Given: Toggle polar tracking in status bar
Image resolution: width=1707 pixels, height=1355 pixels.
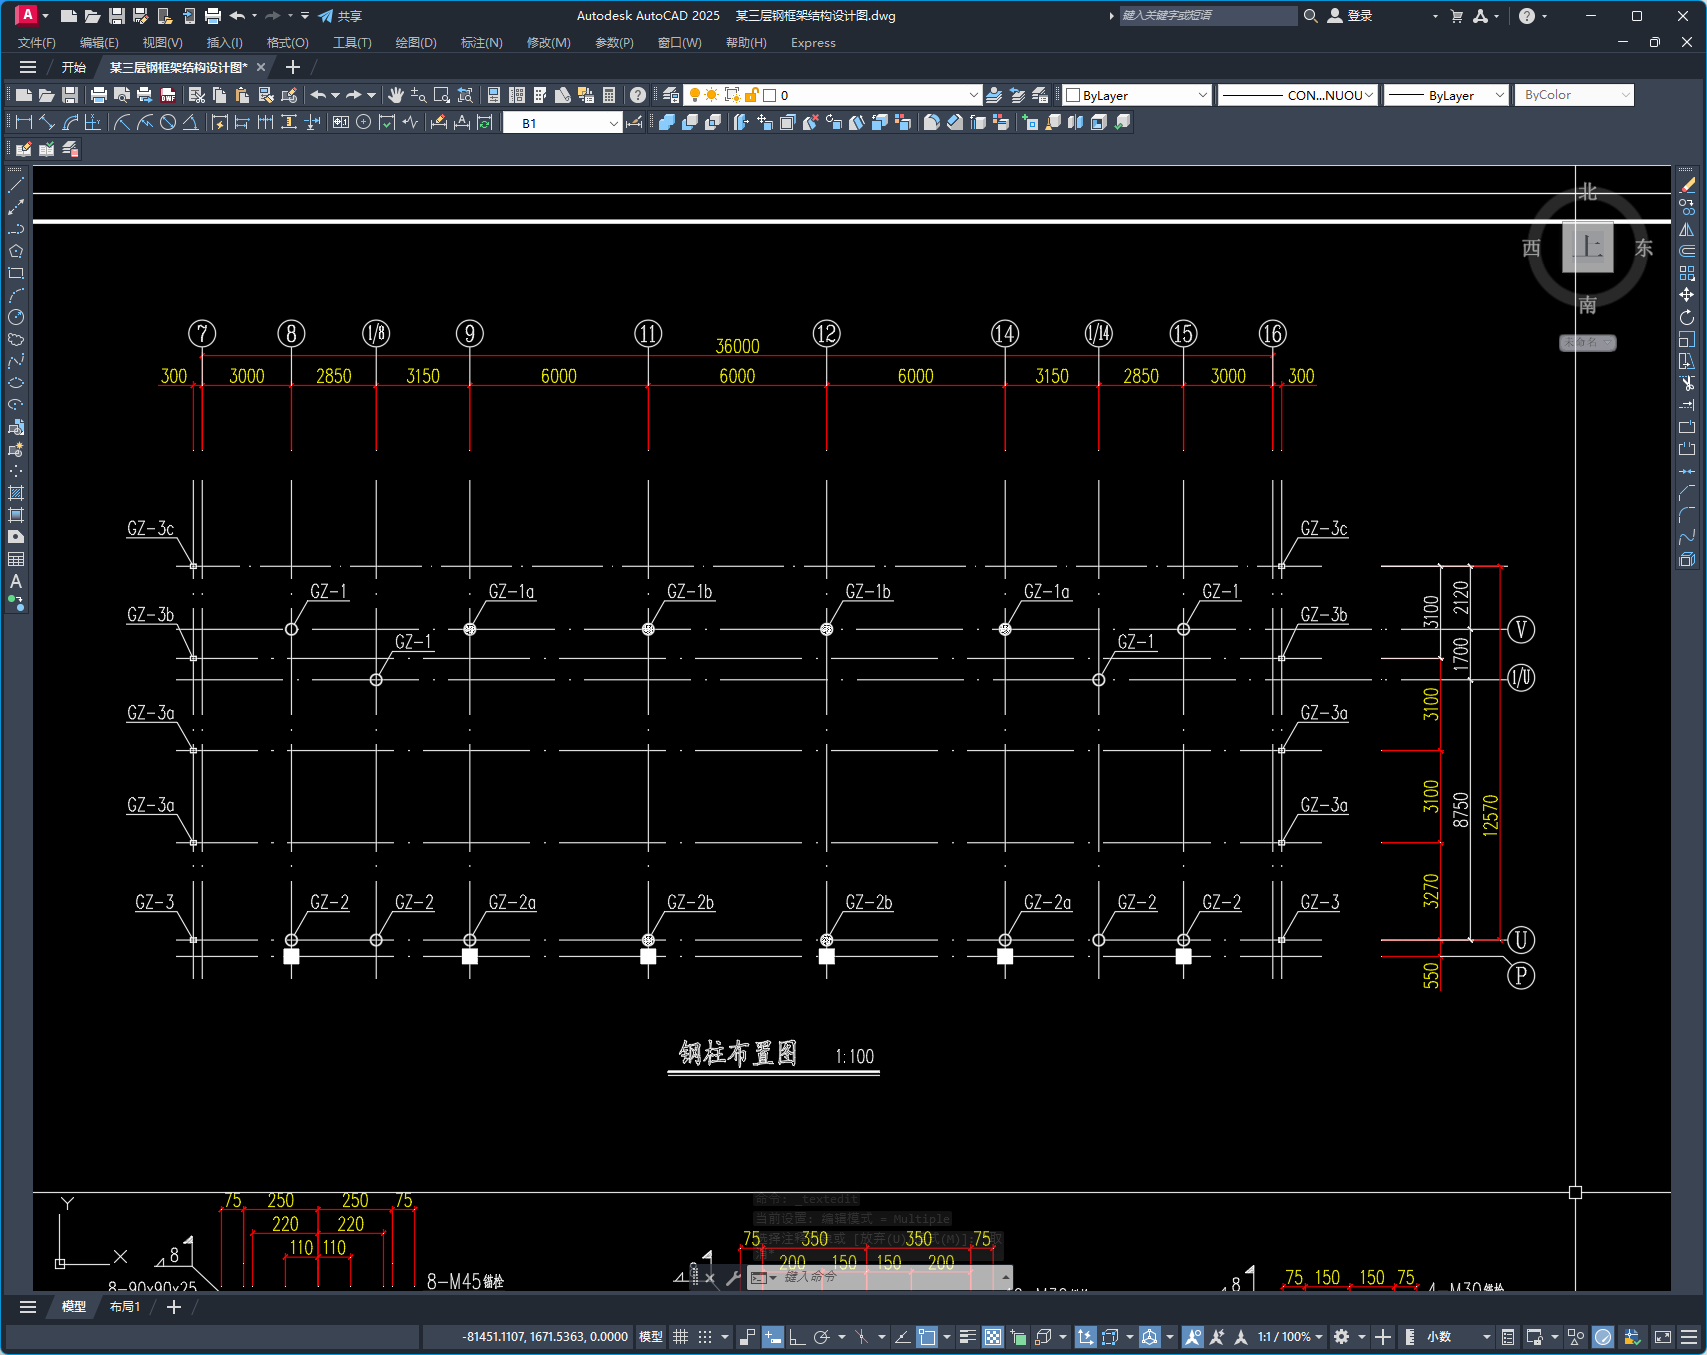Looking at the screenshot, I should 822,1337.
